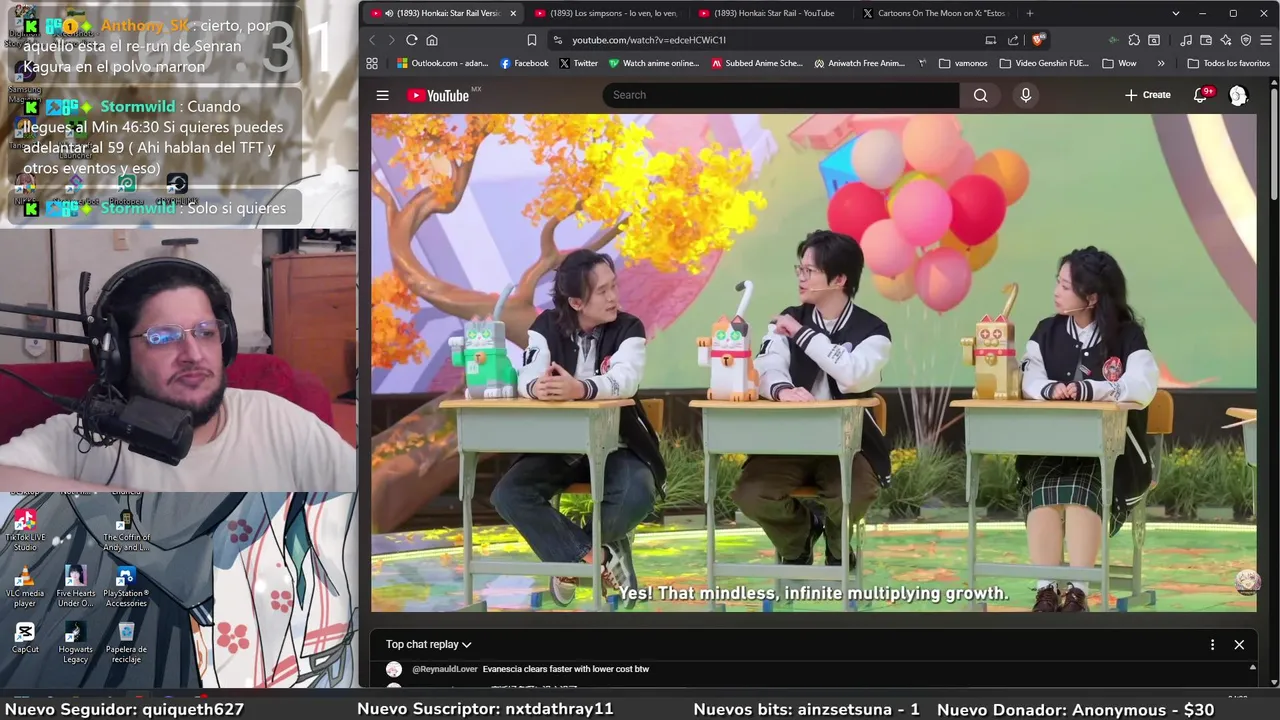Click the YouTube search input field

(x=781, y=95)
